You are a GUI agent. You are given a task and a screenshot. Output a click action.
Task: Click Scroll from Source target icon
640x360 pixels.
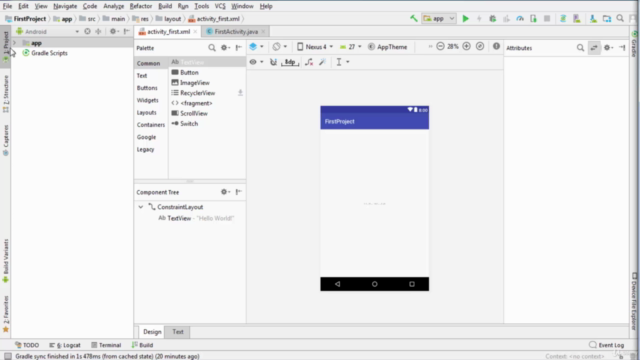tap(87, 31)
